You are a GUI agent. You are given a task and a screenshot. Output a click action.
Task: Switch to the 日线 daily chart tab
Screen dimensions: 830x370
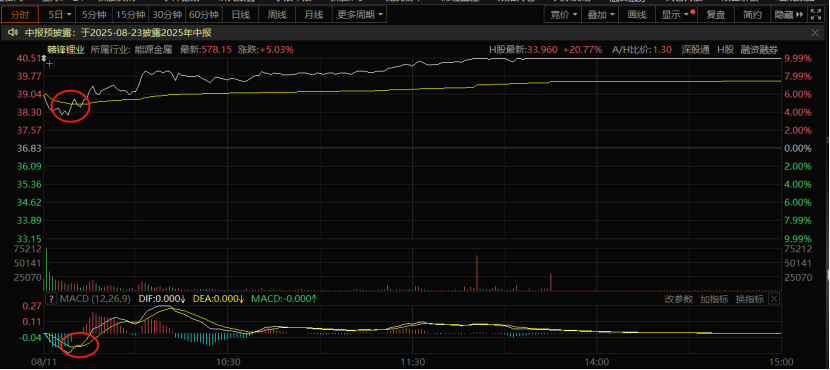coord(241,15)
